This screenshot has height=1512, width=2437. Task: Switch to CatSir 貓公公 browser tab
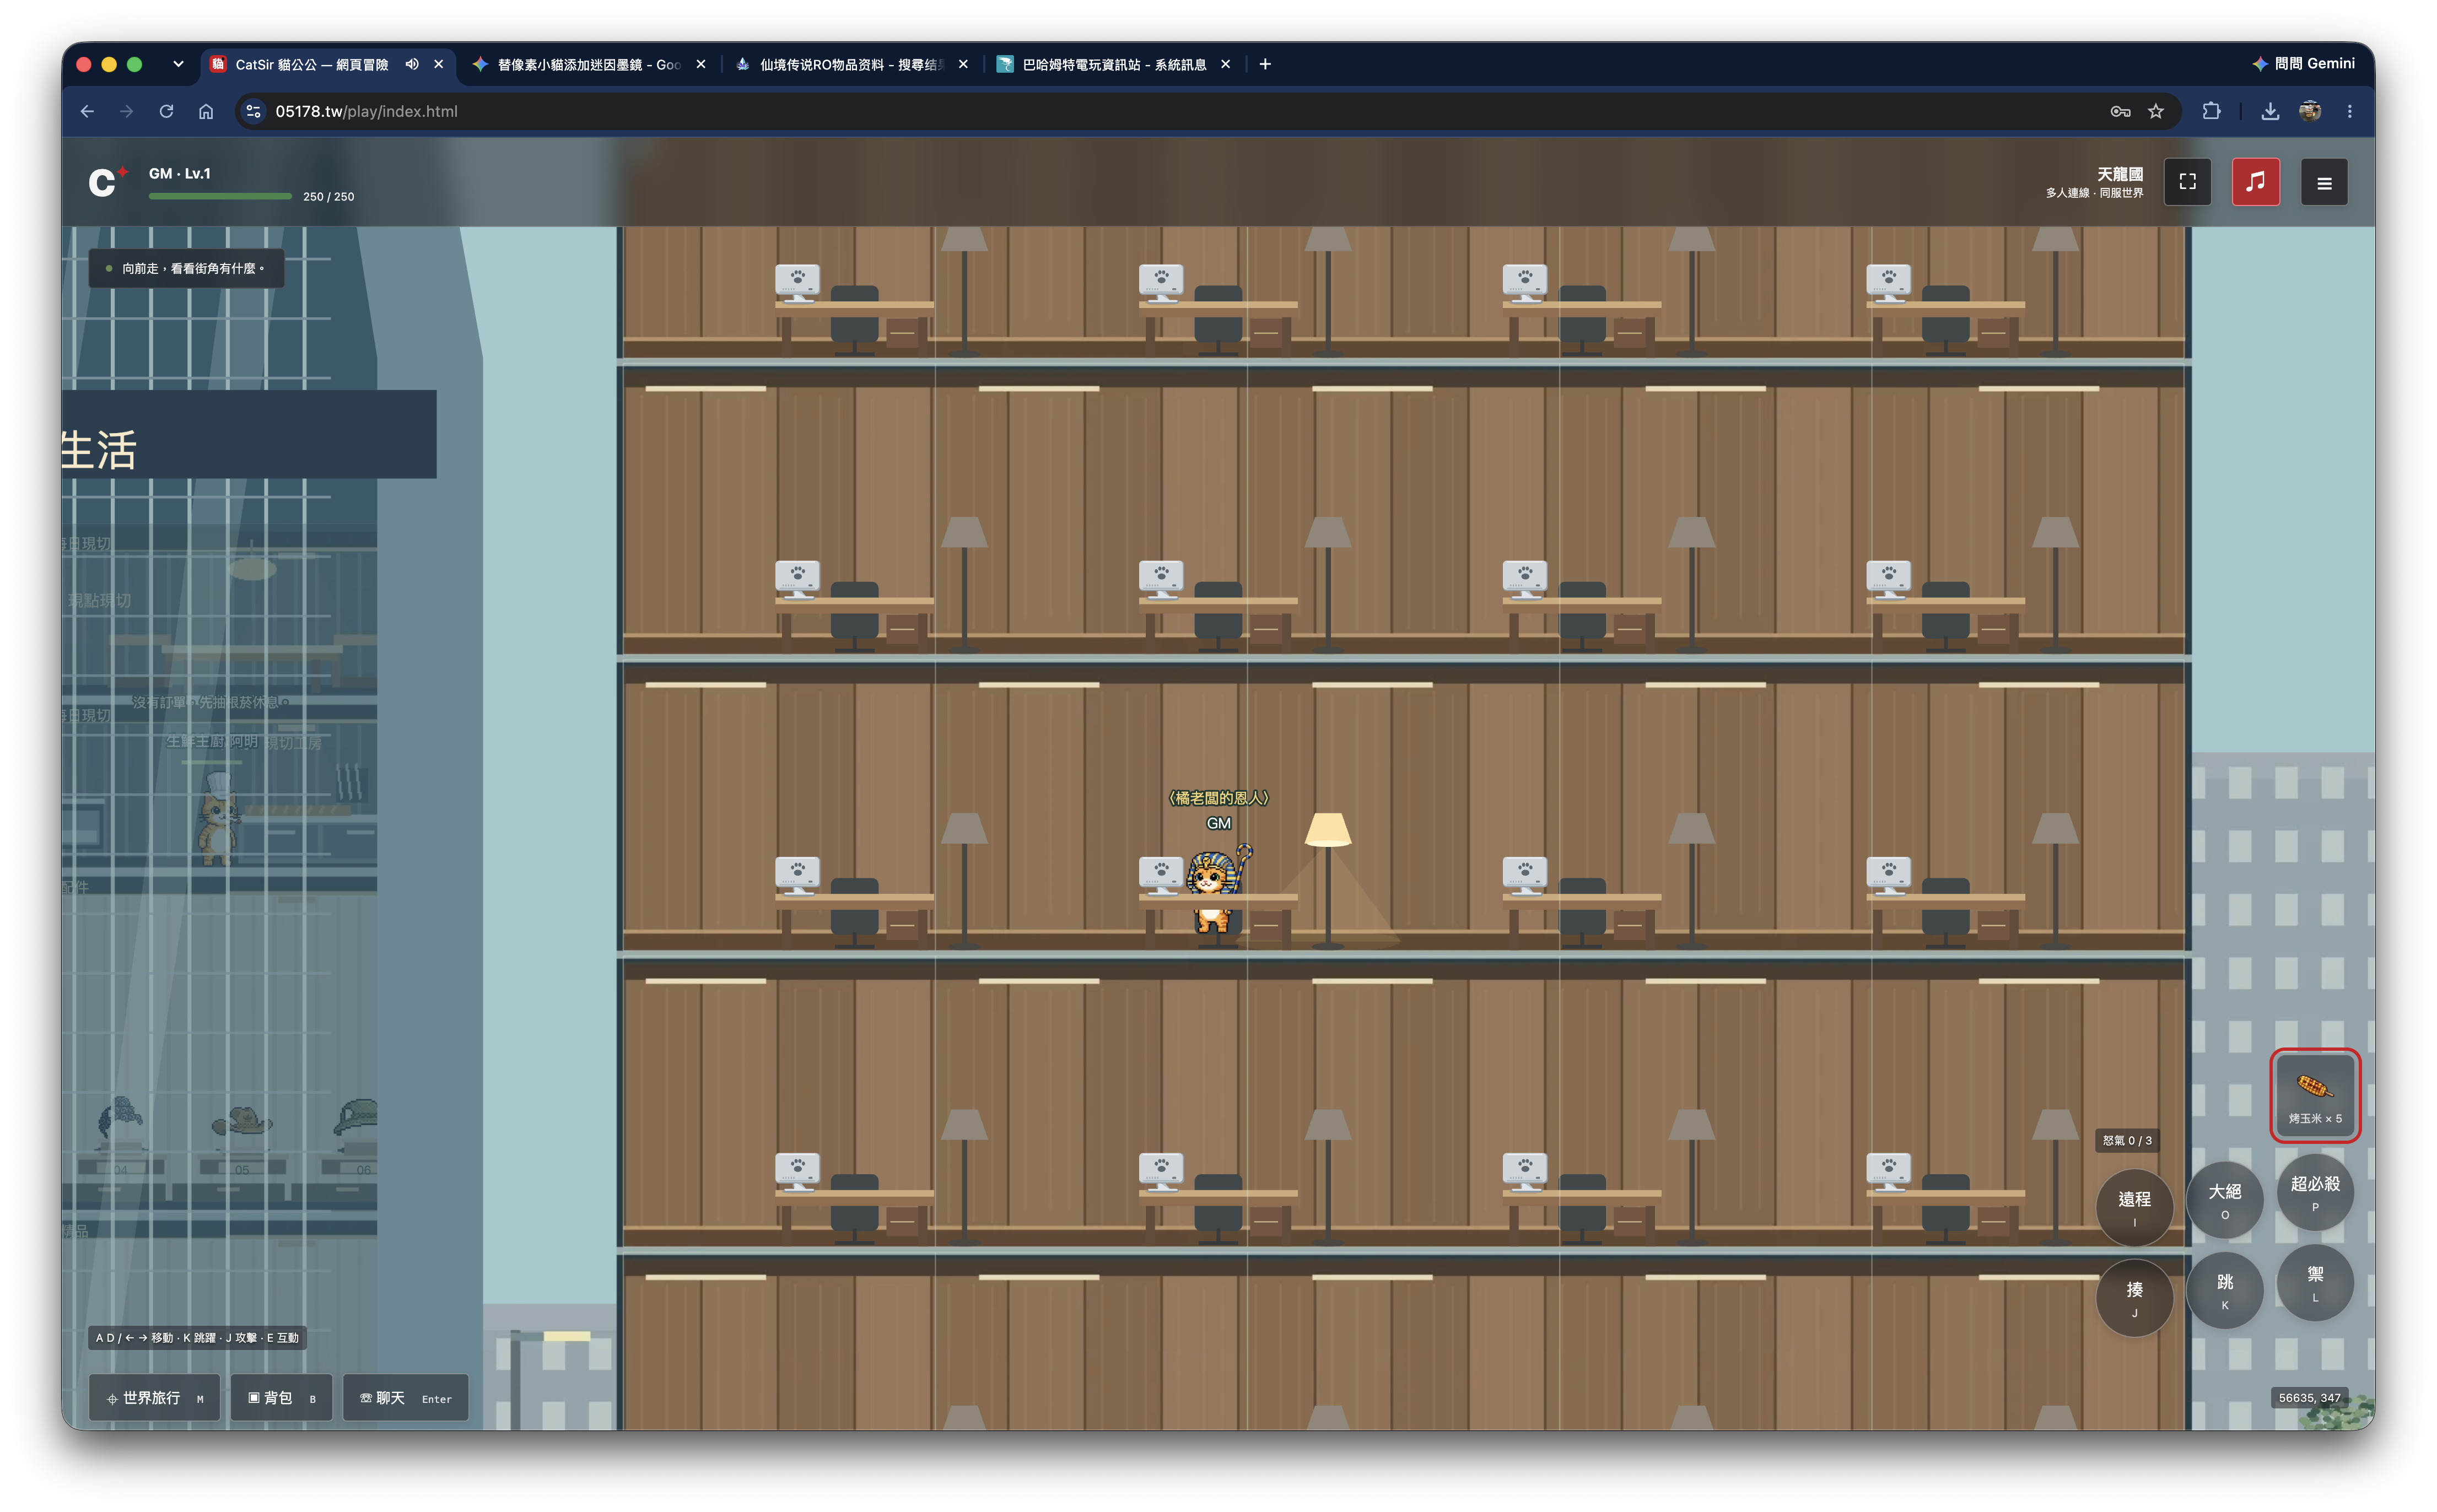point(311,64)
